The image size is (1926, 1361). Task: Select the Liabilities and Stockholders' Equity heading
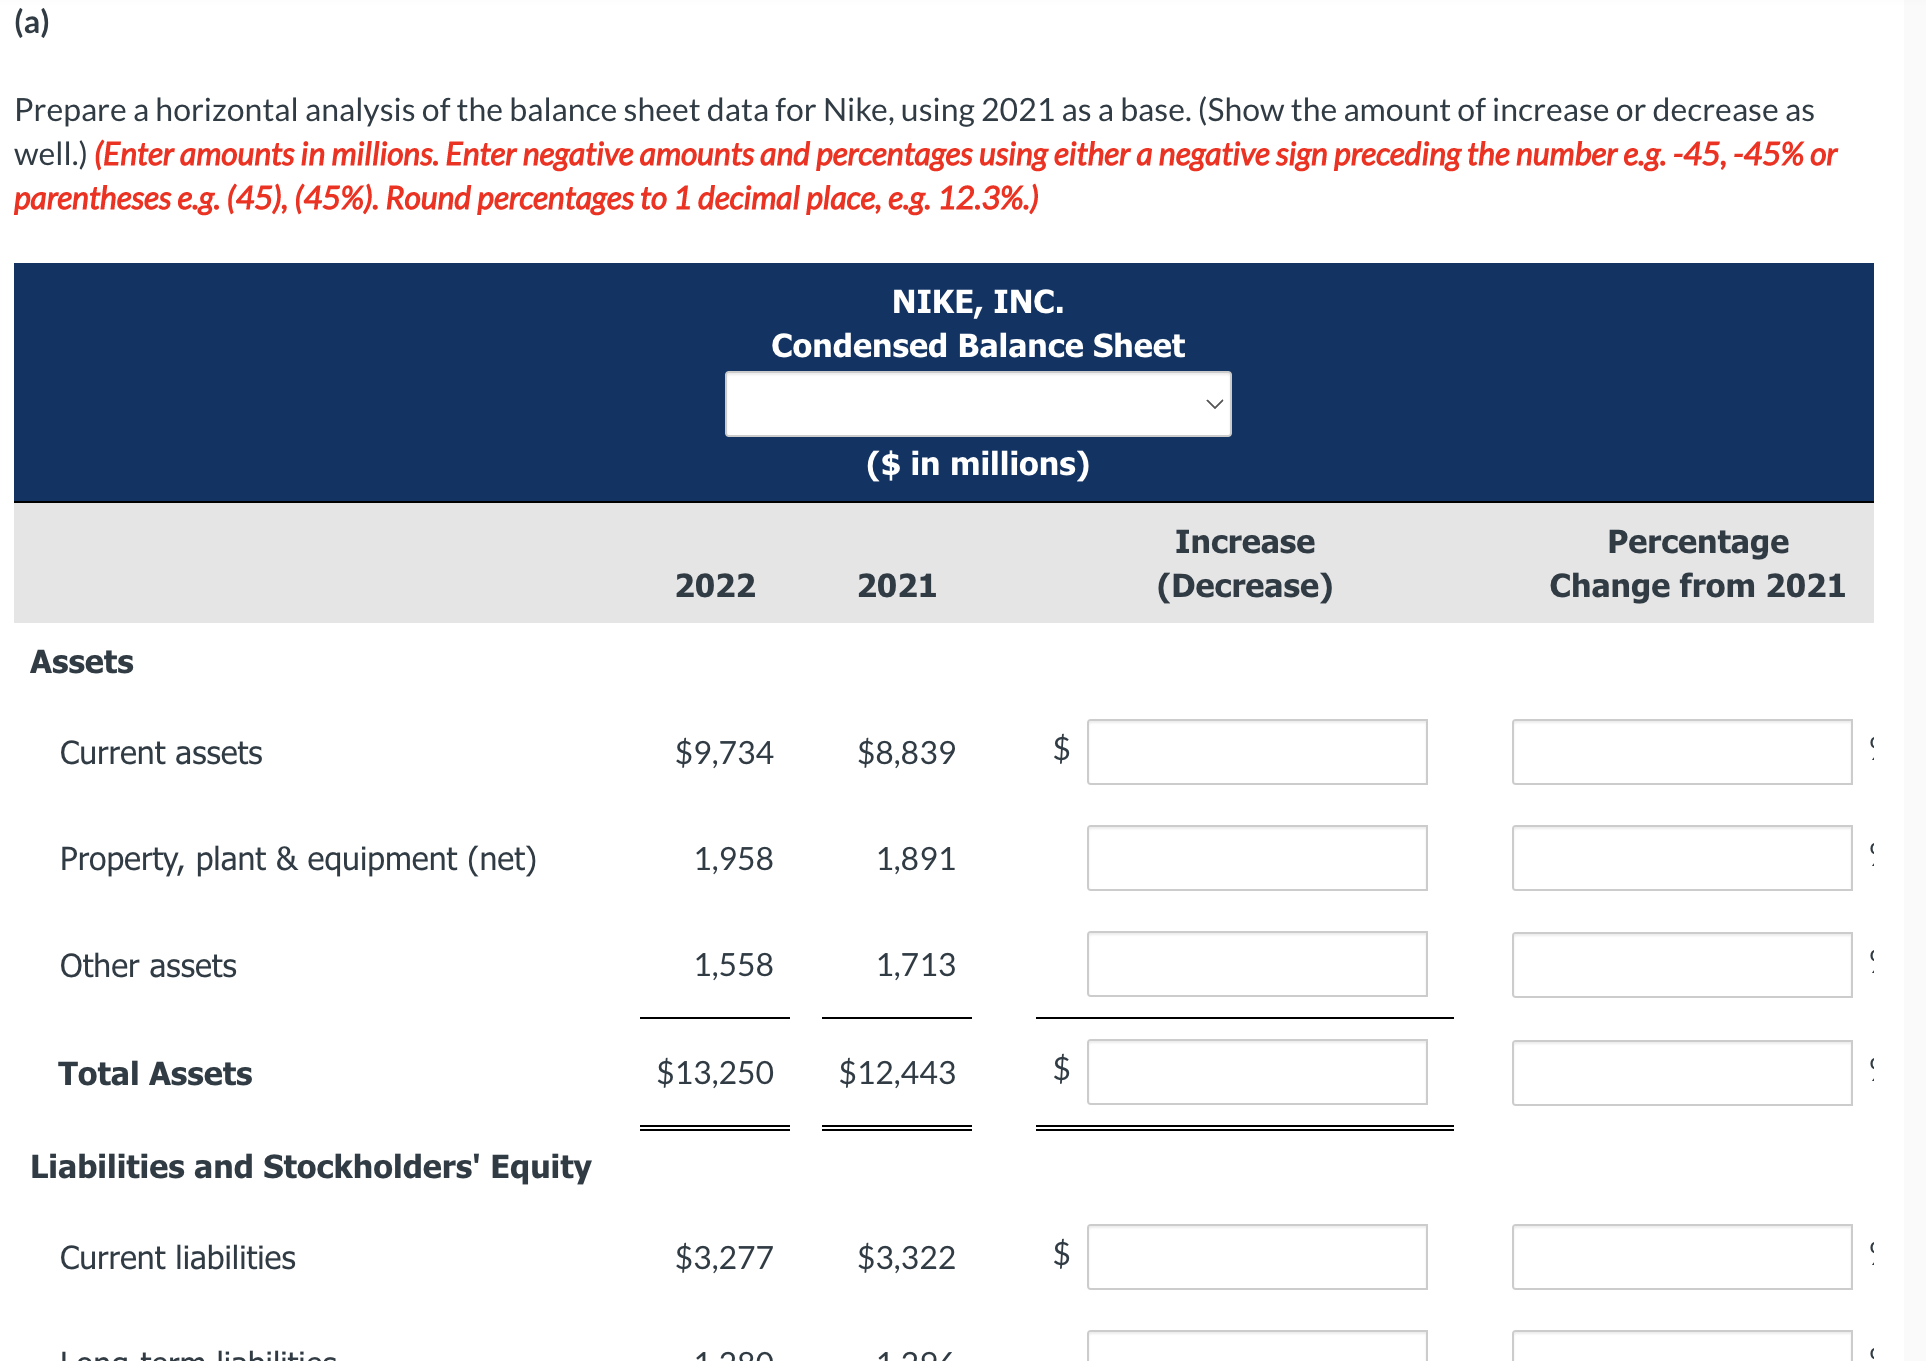(310, 1165)
